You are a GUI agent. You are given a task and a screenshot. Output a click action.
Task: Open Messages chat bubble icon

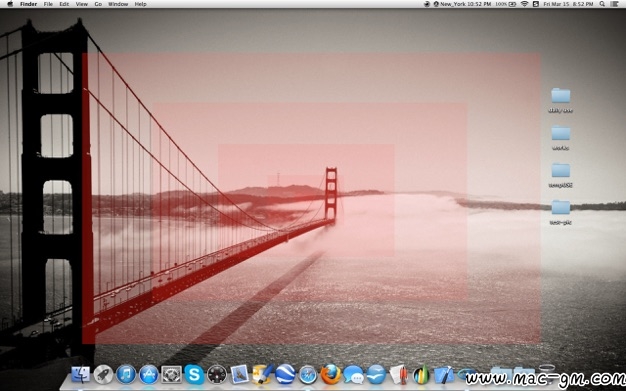pyautogui.click(x=353, y=375)
